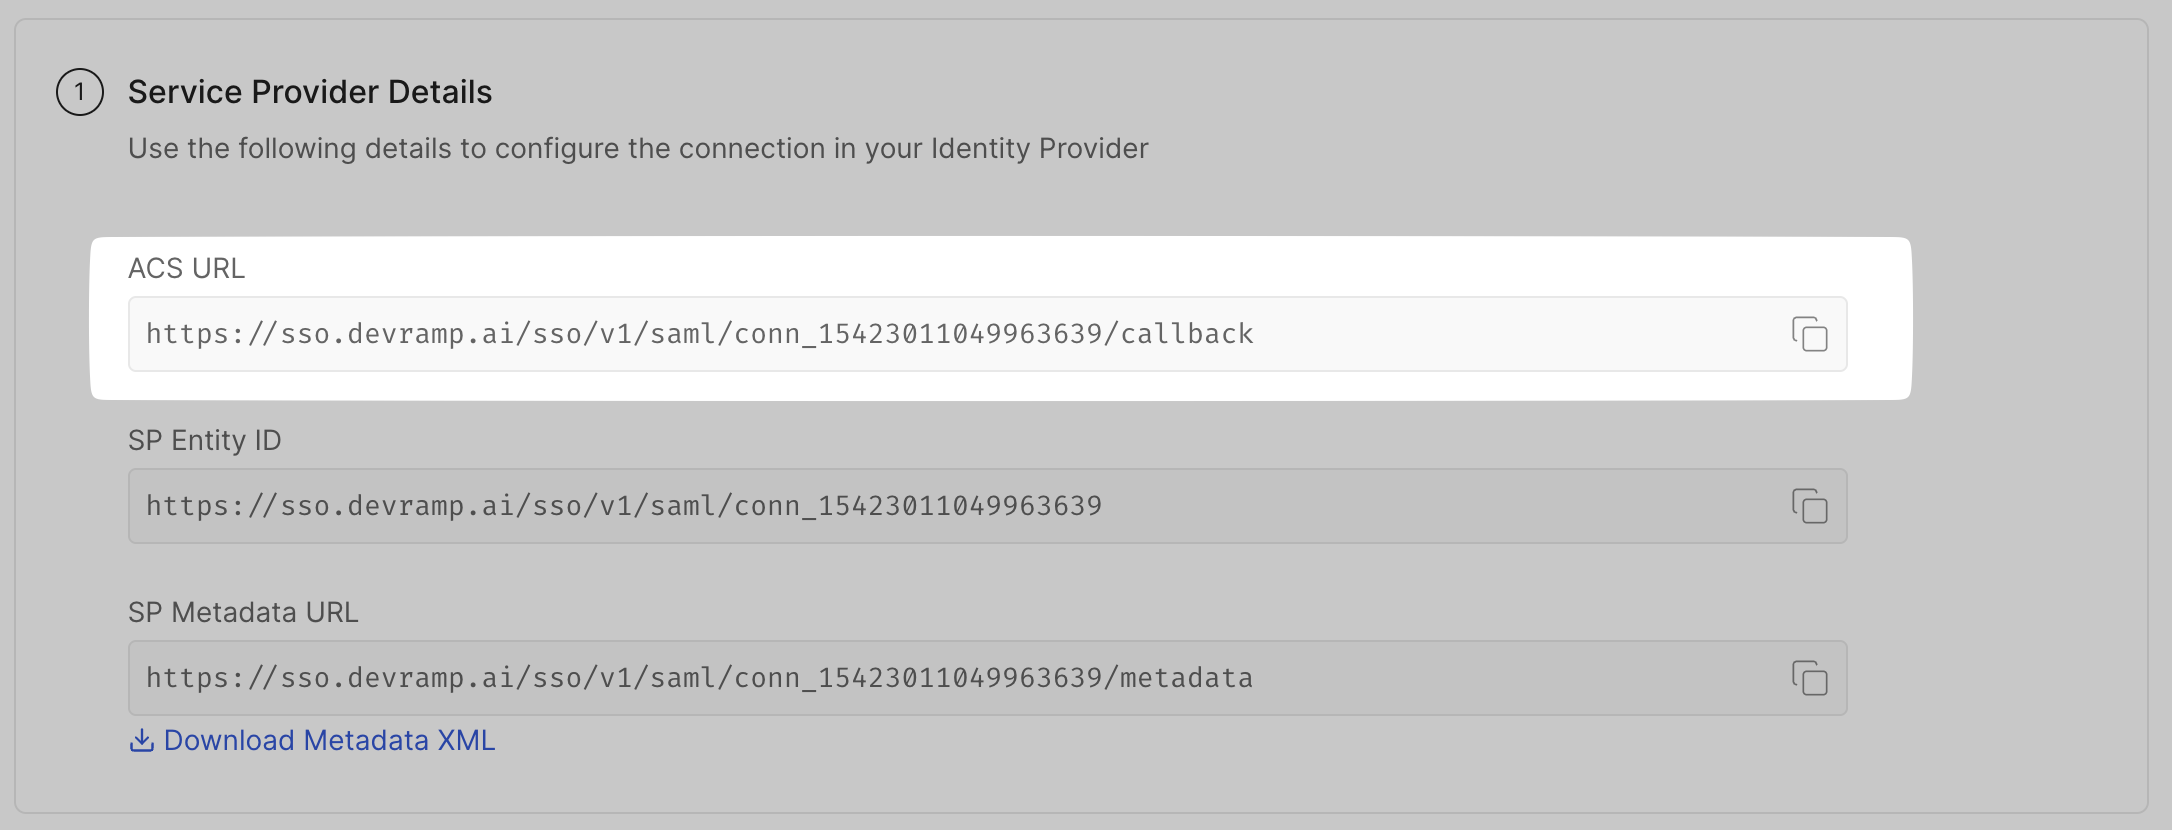Image resolution: width=2172 pixels, height=830 pixels.
Task: Click the SP Entity ID label
Action: coord(204,440)
